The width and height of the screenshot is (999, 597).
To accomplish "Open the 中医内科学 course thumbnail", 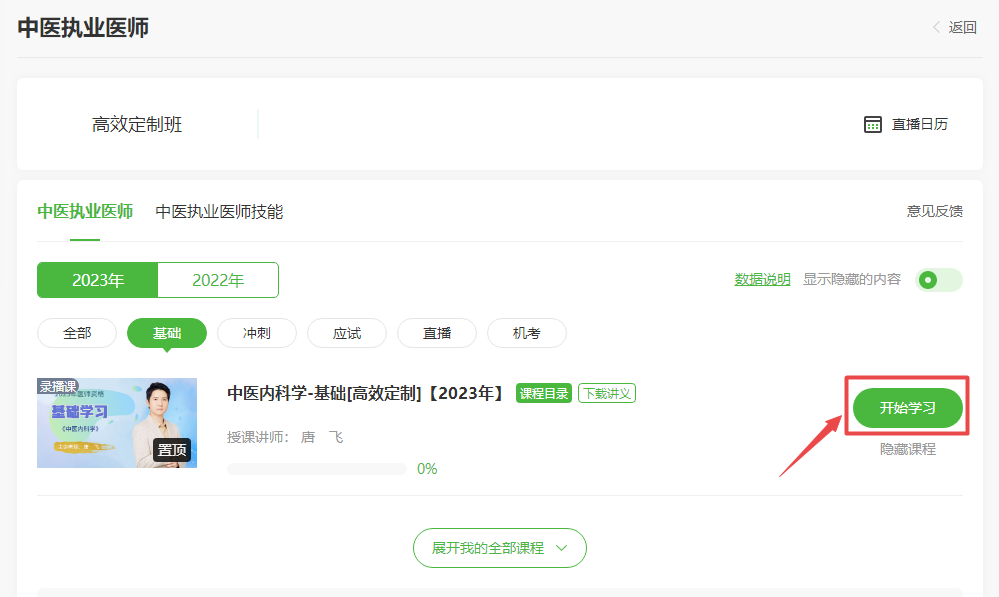I will pos(117,423).
